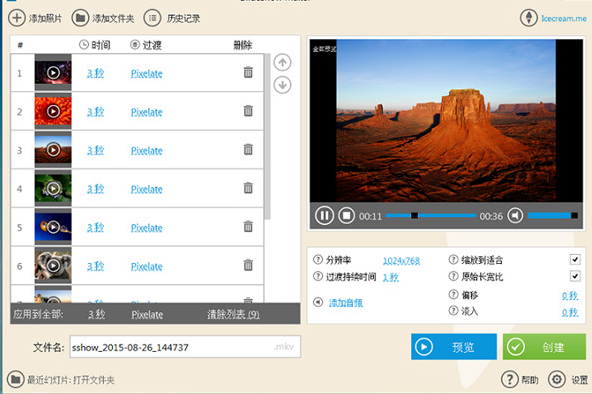592x394 pixels.
Task: Open the History (历史记录) list icon
Action: click(152, 18)
